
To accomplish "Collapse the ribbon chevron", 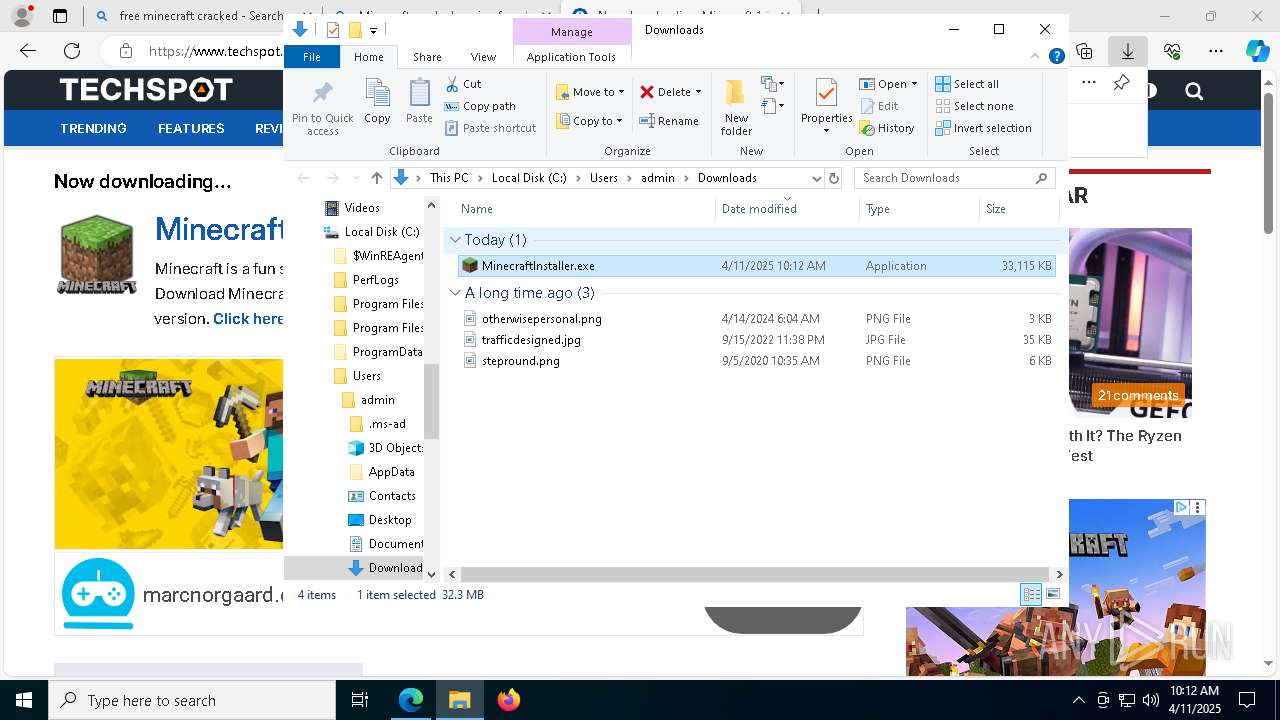I will [x=1037, y=57].
